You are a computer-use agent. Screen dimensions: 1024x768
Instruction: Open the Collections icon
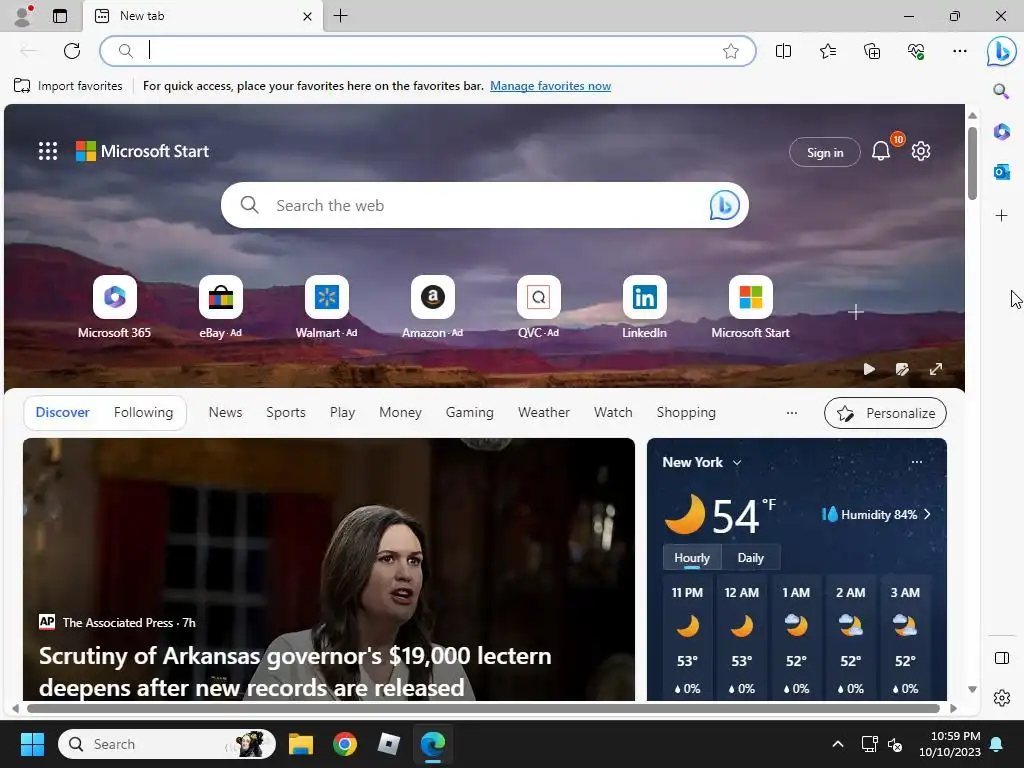872,51
